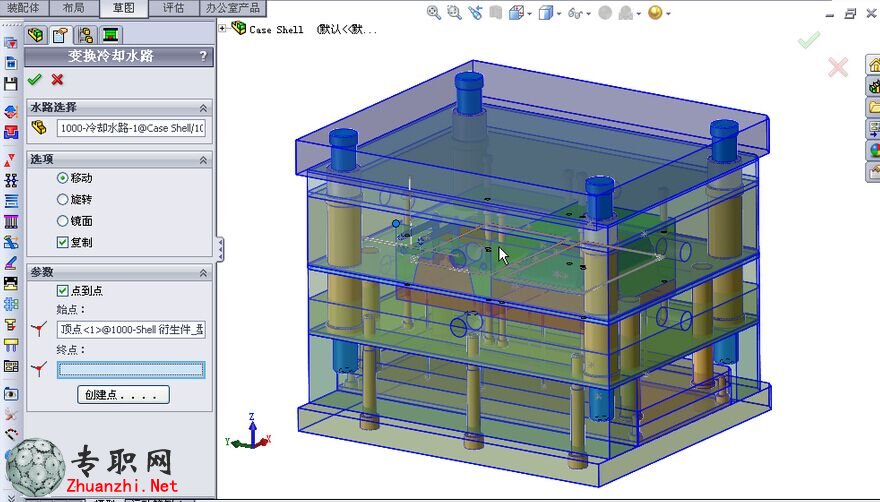Click the color wheel appearances icon on right
880x502 pixels.
tap(874, 150)
